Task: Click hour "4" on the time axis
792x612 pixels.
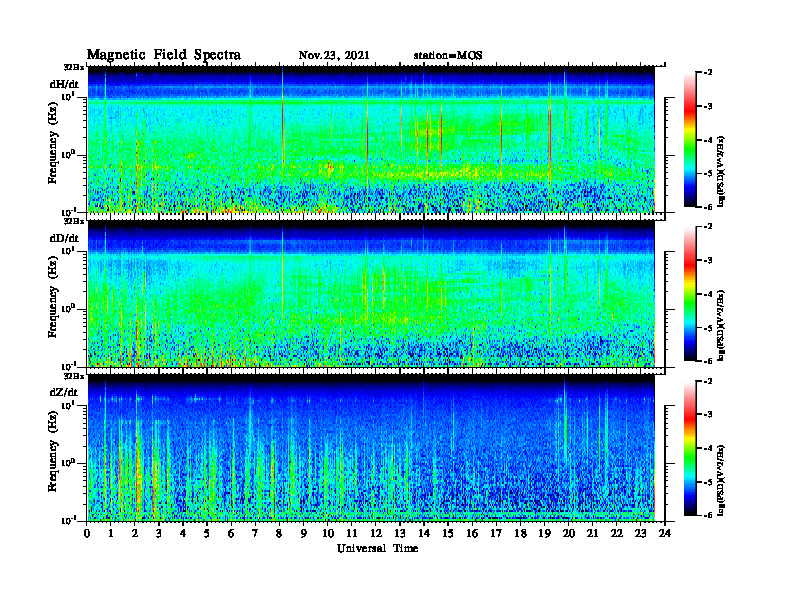Action: pos(183,534)
